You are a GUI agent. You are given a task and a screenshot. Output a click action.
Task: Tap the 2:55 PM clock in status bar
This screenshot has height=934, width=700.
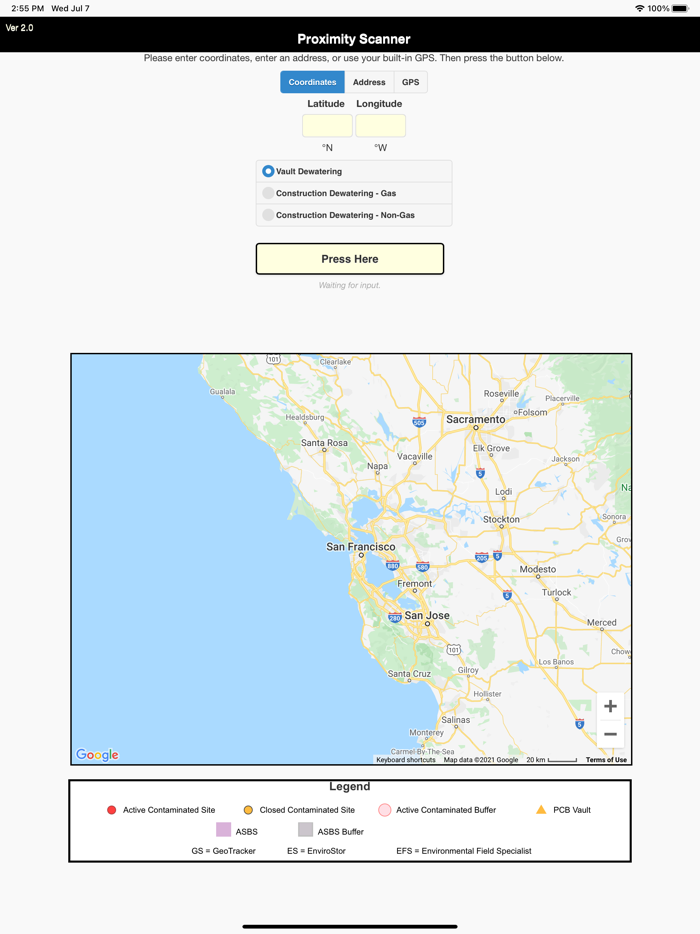pyautogui.click(x=27, y=8)
